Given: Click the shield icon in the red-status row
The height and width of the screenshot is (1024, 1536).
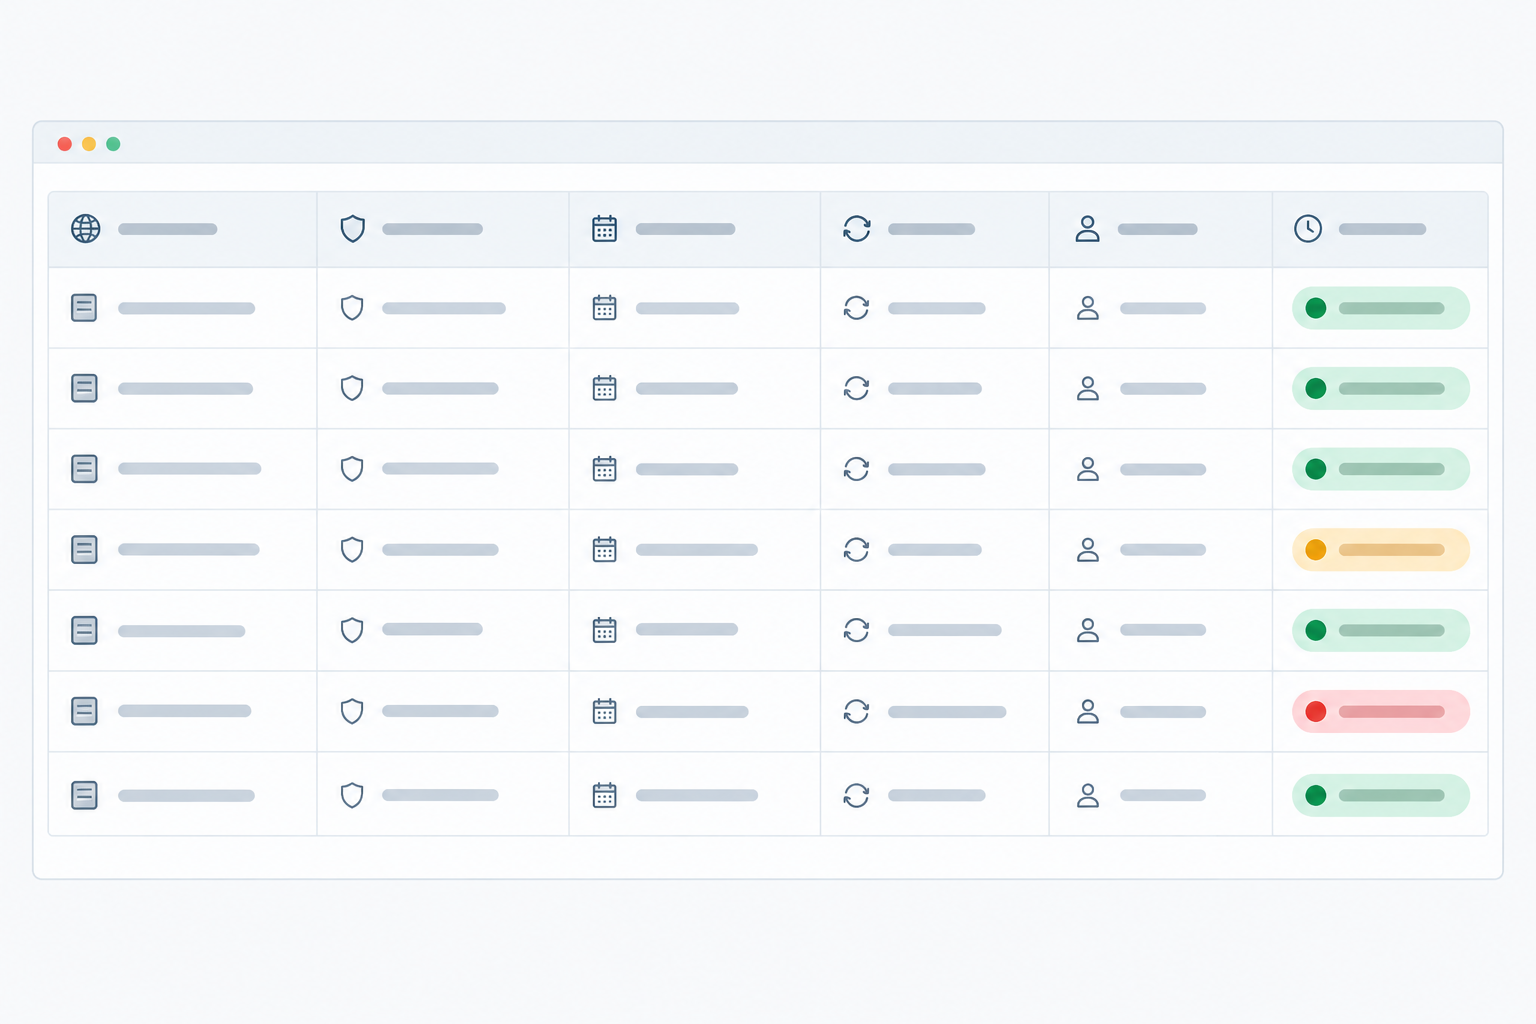Looking at the screenshot, I should coord(352,711).
